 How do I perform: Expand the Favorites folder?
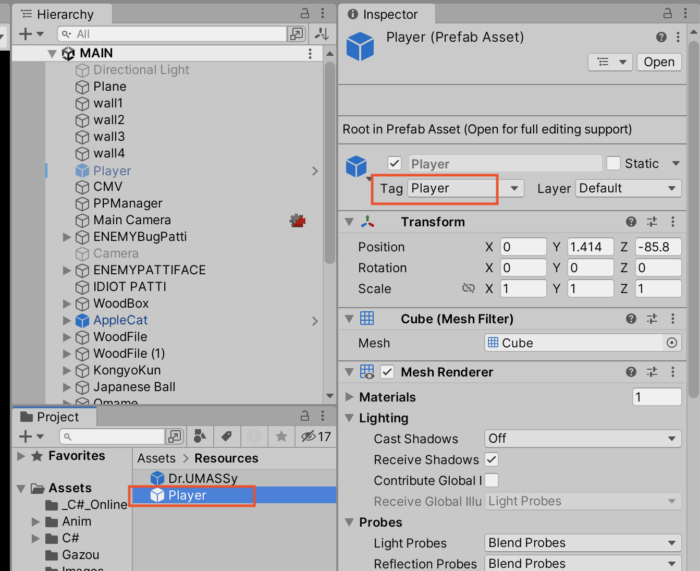pos(21,456)
